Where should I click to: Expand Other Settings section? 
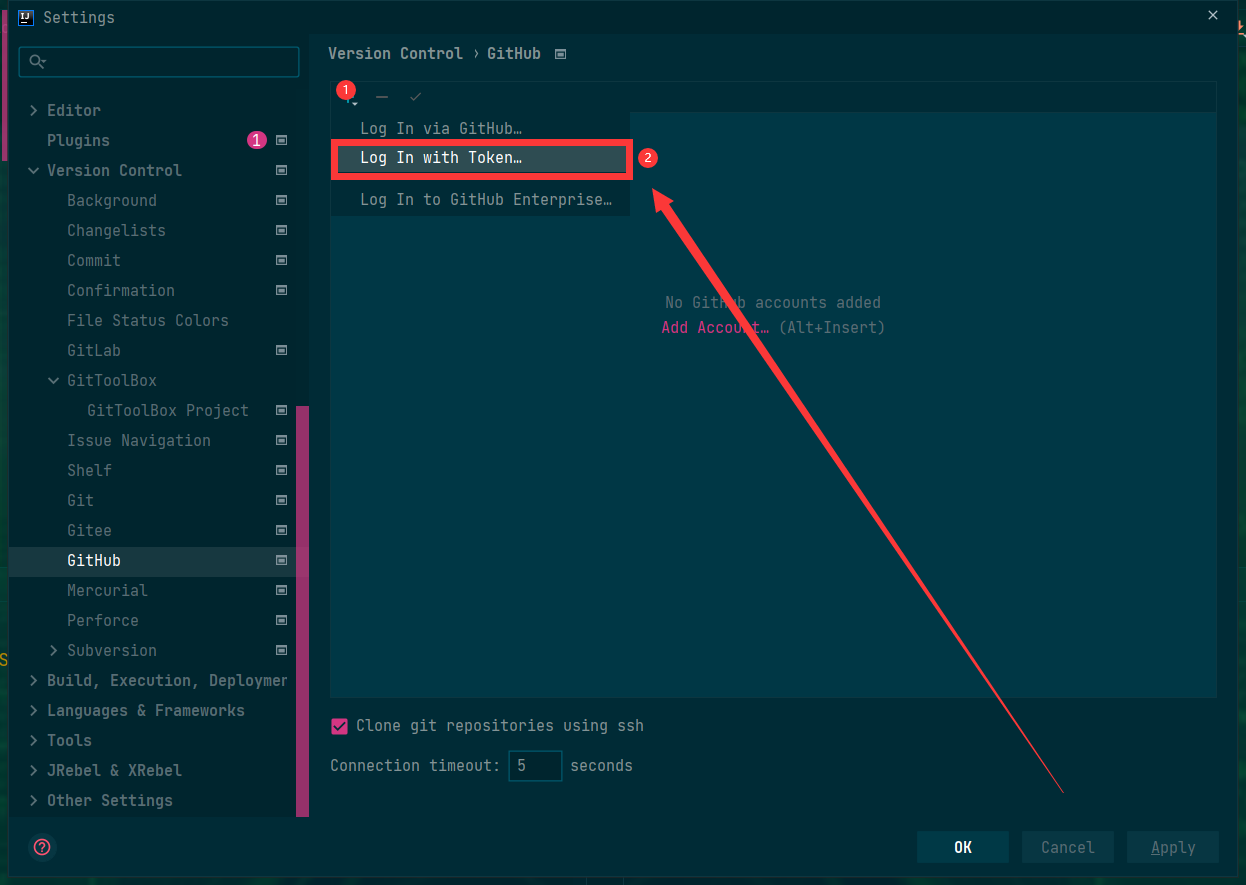point(34,800)
